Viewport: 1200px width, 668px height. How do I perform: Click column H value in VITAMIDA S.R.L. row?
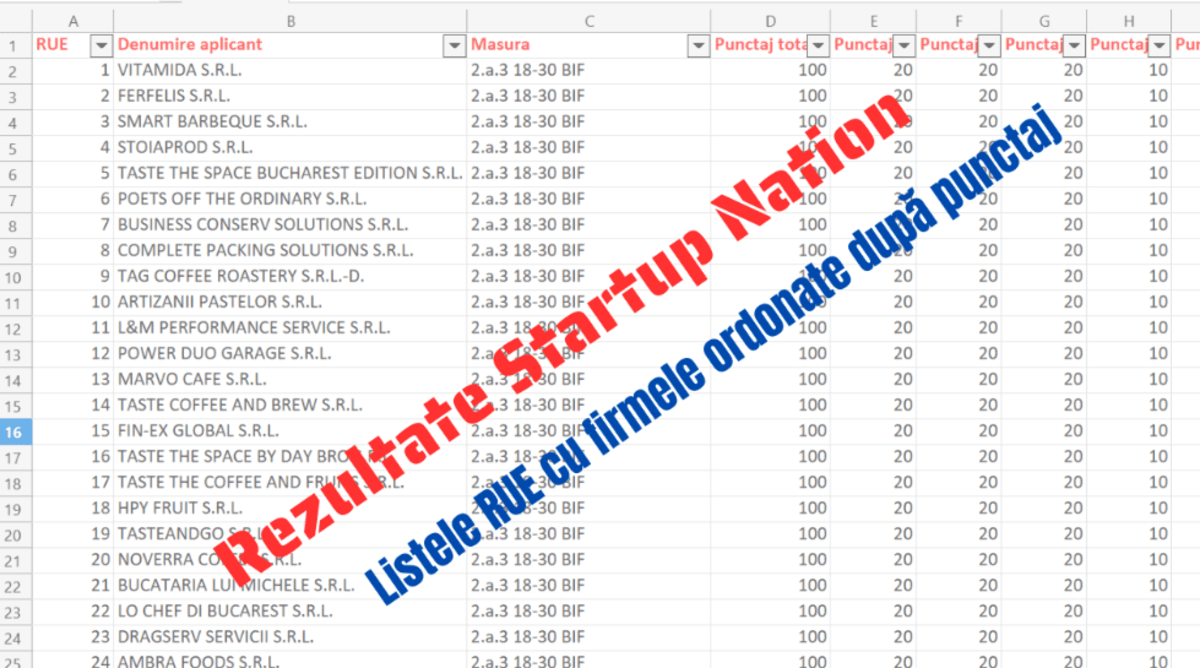pos(1129,71)
